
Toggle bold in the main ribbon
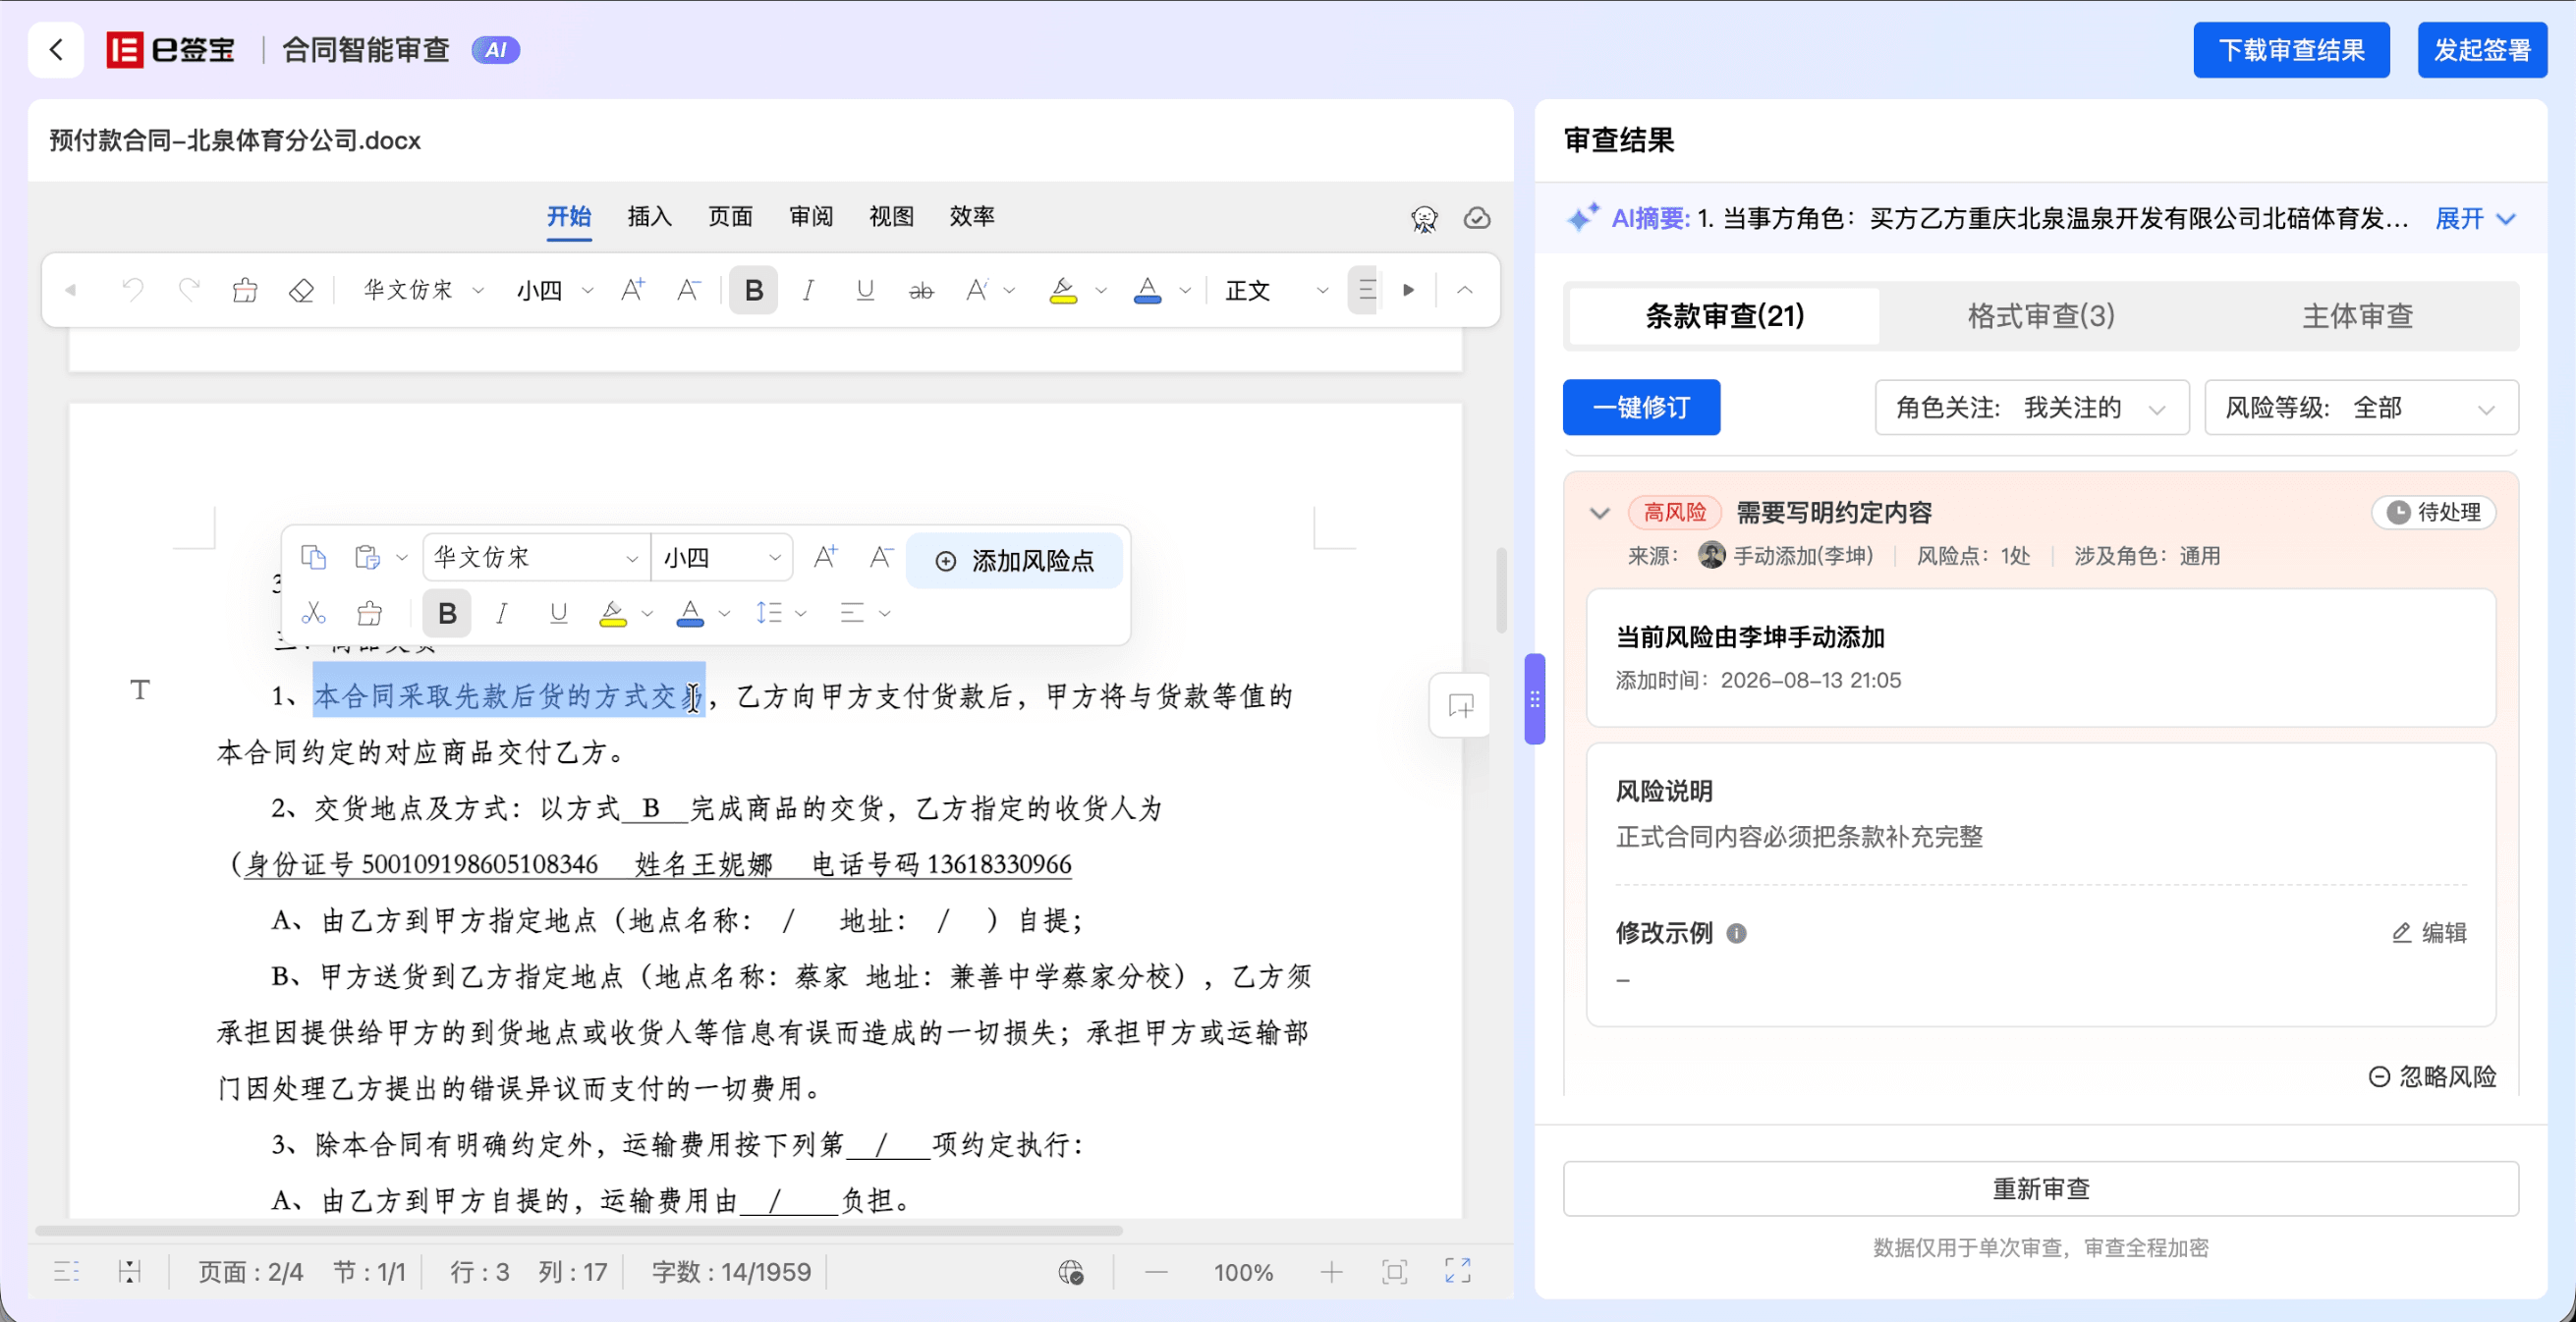(754, 290)
